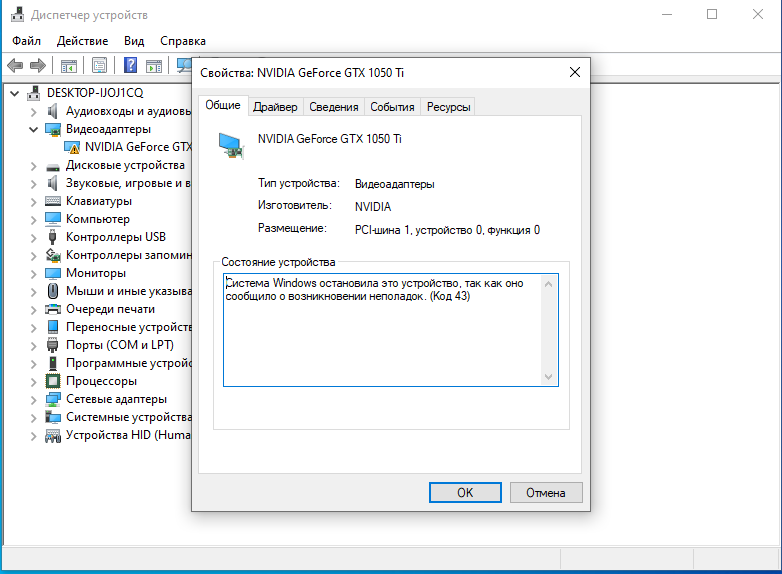
Task: Click the Отмена button
Action: pyautogui.click(x=546, y=492)
